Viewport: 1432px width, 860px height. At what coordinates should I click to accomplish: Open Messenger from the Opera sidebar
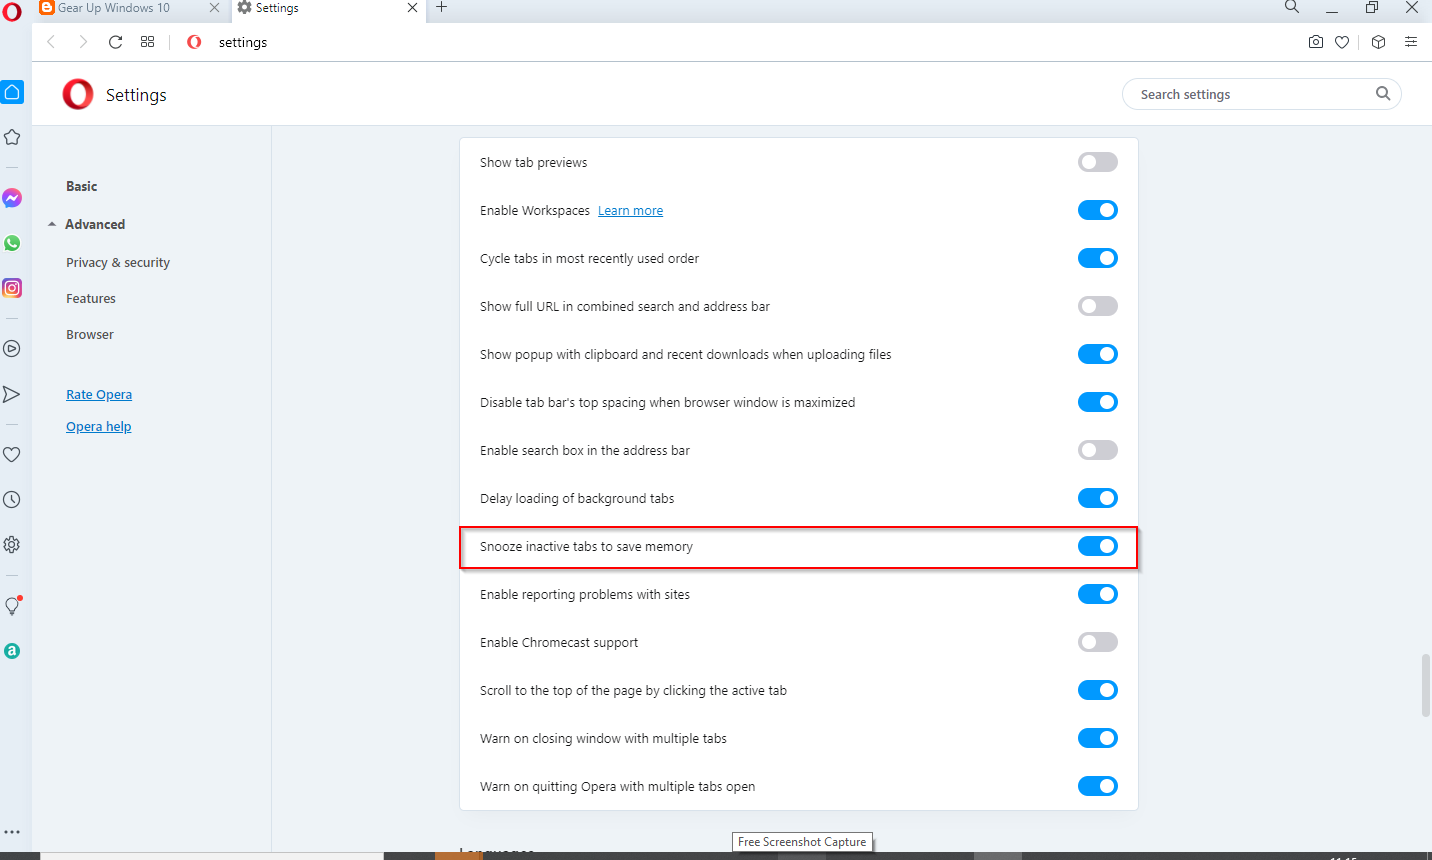(x=12, y=198)
